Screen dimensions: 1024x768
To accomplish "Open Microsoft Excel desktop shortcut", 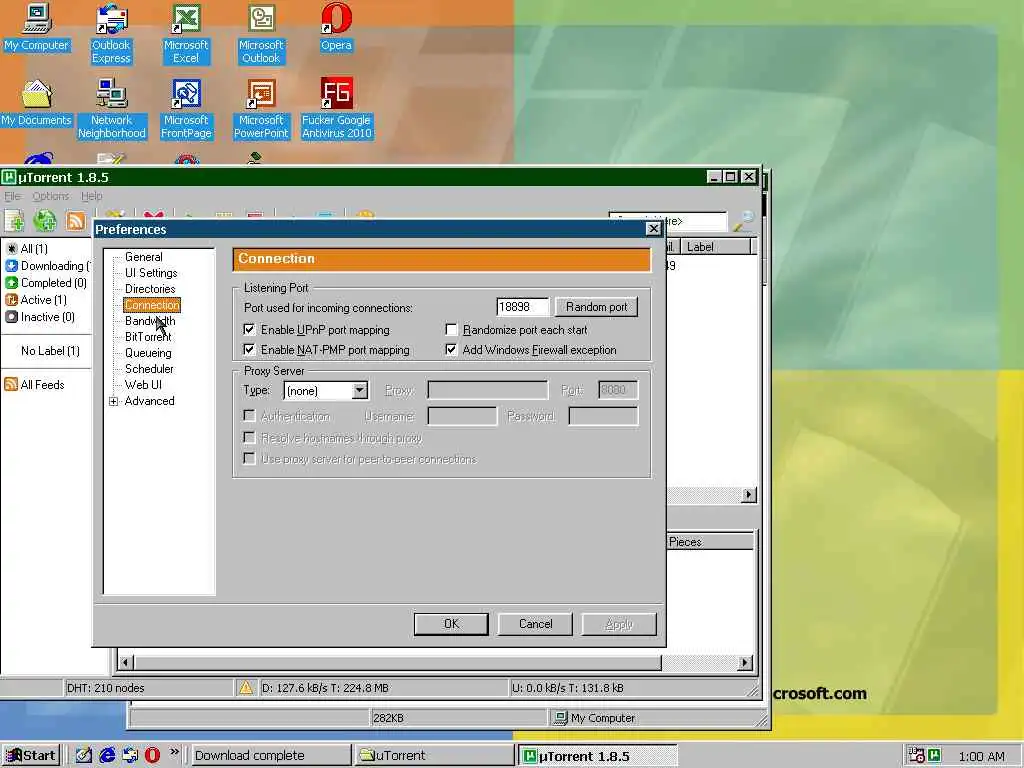I will pyautogui.click(x=186, y=33).
